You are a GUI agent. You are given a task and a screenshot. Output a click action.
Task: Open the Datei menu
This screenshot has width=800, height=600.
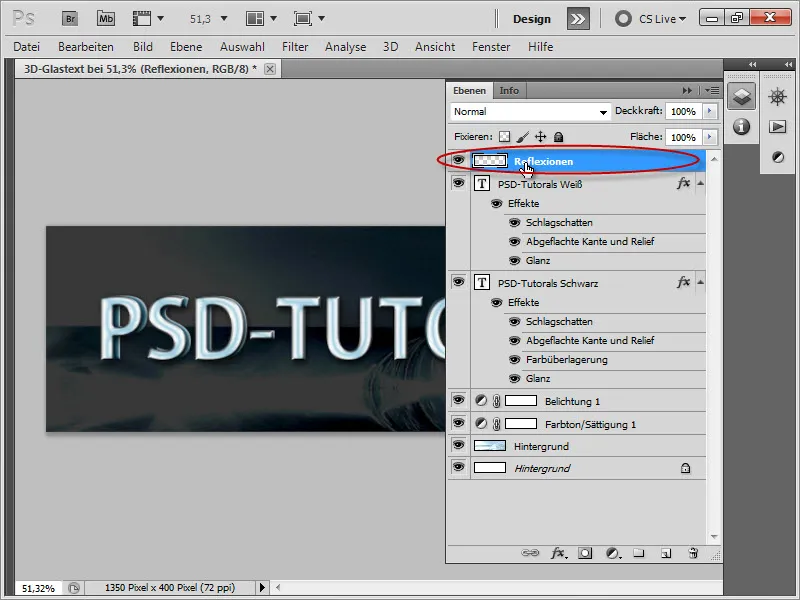pos(27,47)
